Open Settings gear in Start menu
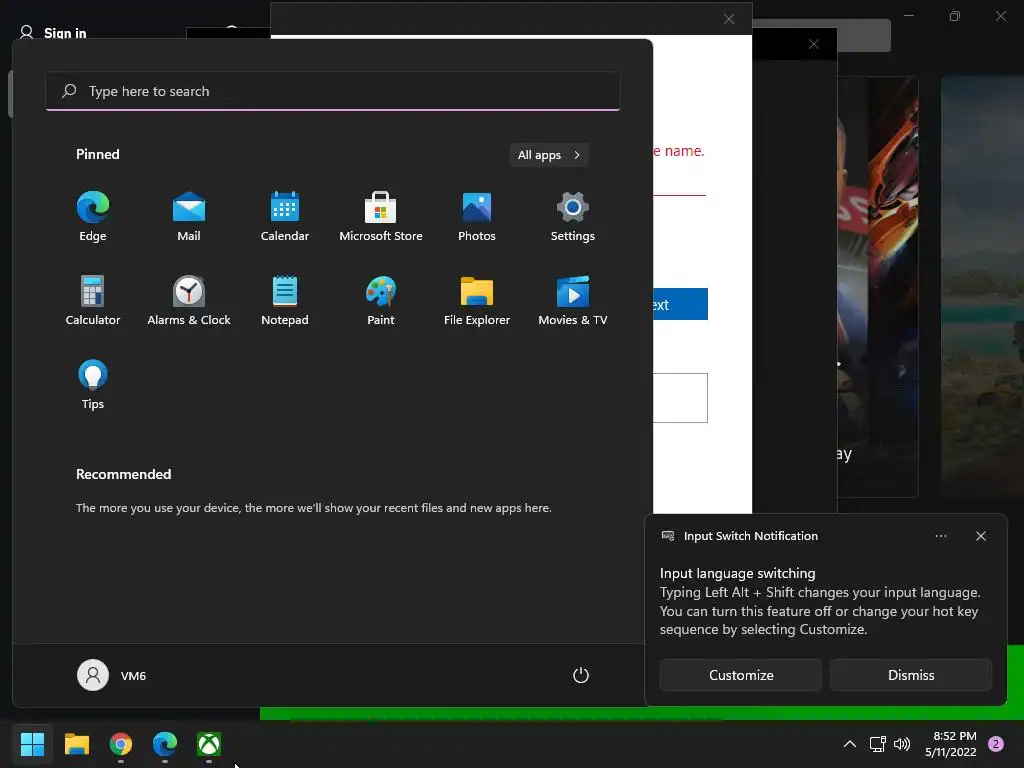This screenshot has width=1024, height=768. tap(573, 217)
